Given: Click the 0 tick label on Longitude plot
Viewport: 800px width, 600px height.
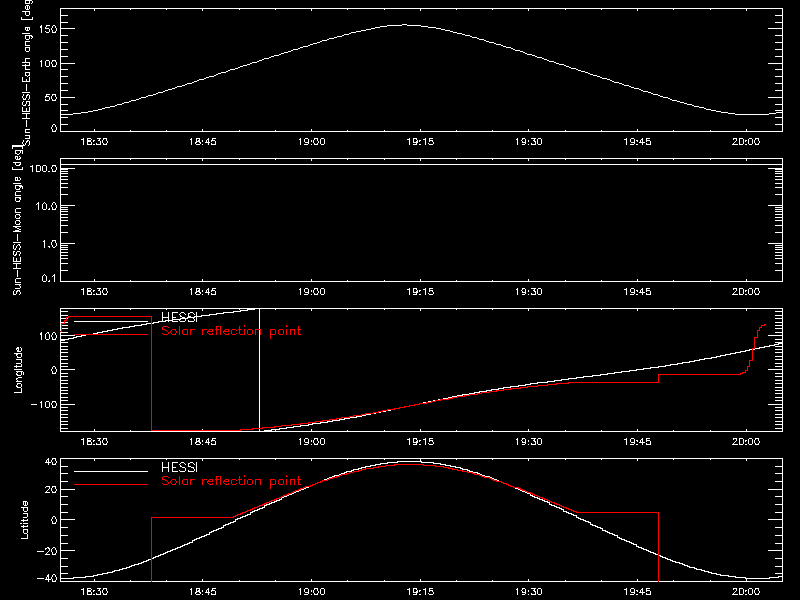Looking at the screenshot, I should (x=54, y=370).
